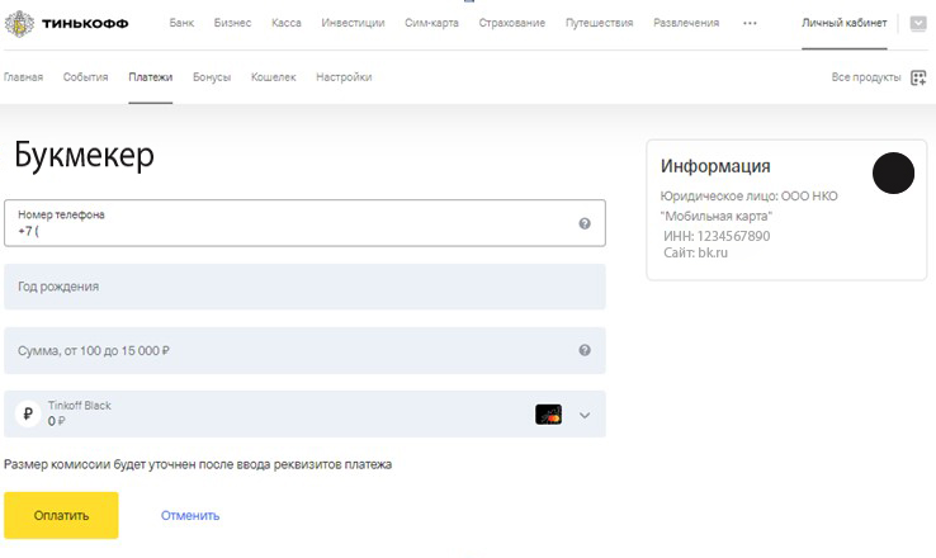This screenshot has height=558, width=936.
Task: Click the Отменить link
Action: click(190, 516)
